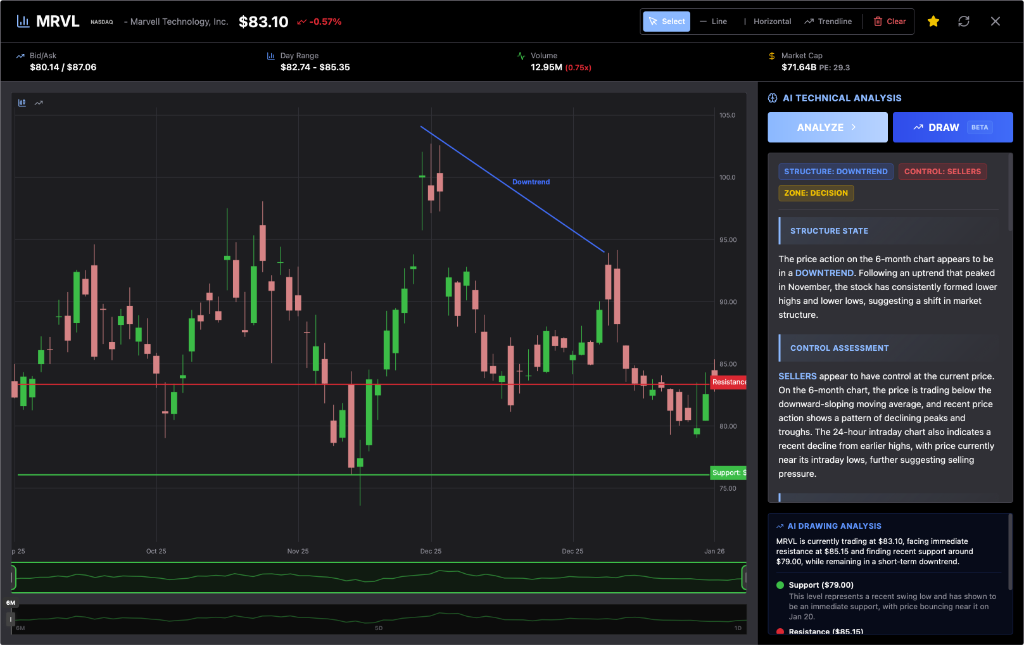The image size is (1024, 645).
Task: Activate the Select cursor tool
Action: point(666,21)
